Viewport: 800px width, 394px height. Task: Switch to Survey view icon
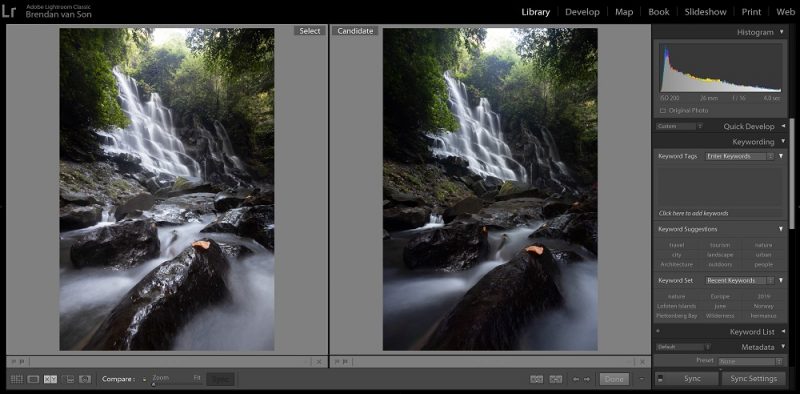click(68, 379)
